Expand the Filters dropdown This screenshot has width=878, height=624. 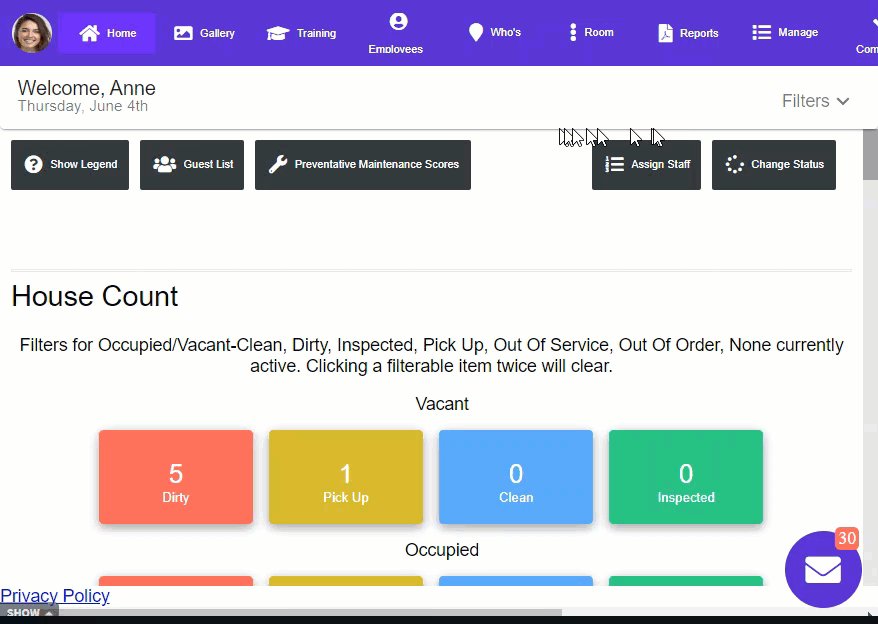[x=815, y=101]
